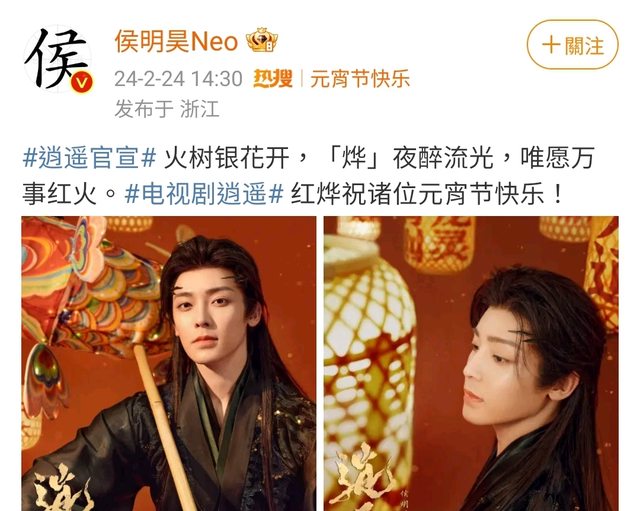Screen dimensions: 640x511
Task: Open the 侯 profile avatar
Action: click(x=58, y=59)
